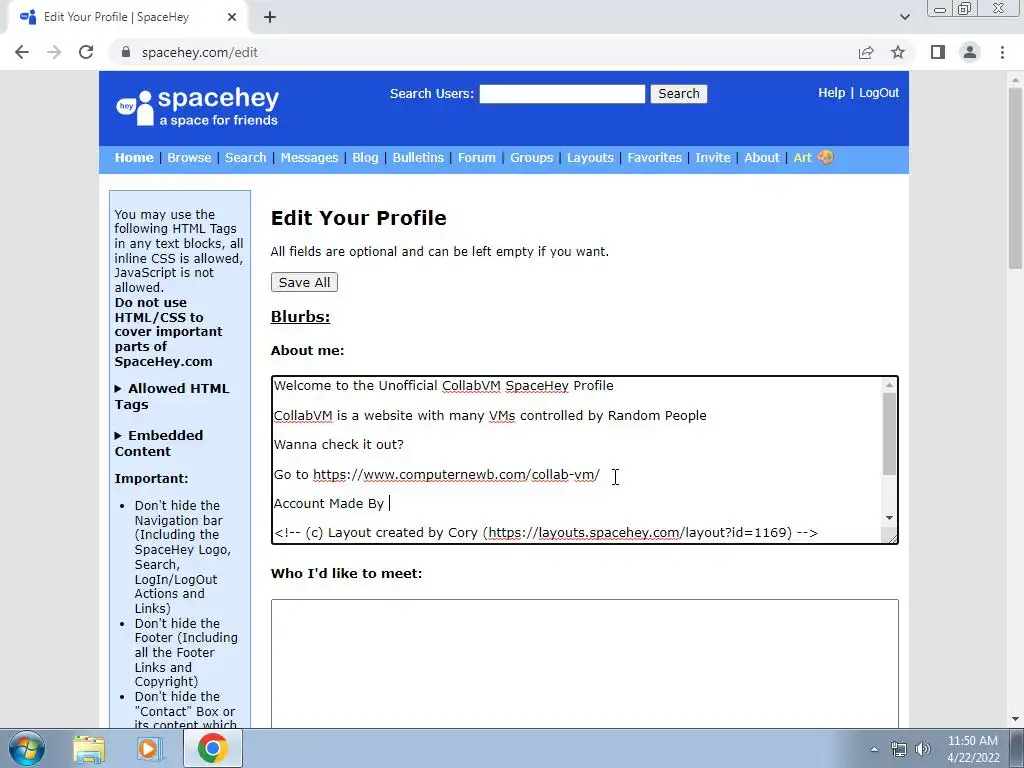Open Search in navigation bar
Viewport: 1024px width, 768px height.
click(x=246, y=157)
